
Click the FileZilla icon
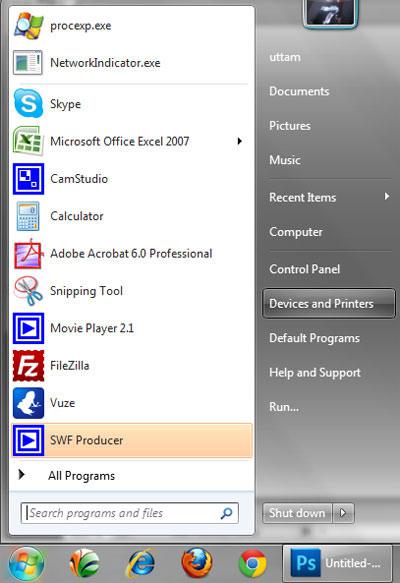tap(28, 365)
